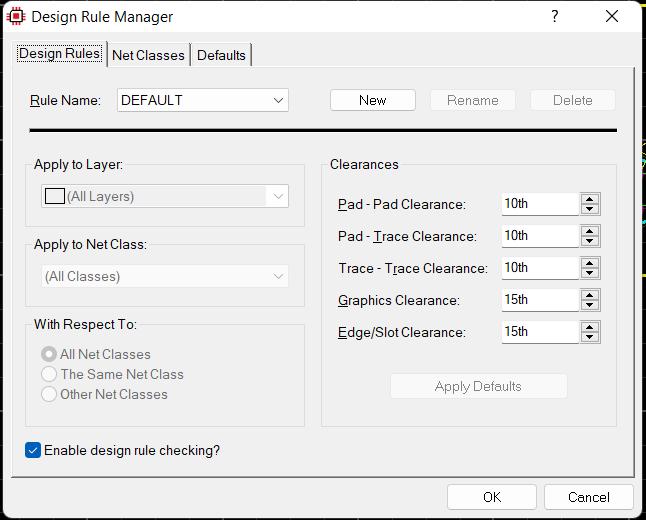Decrease the Pad - Pad Clearance value
This screenshot has height=520, width=646.
[x=590, y=209]
